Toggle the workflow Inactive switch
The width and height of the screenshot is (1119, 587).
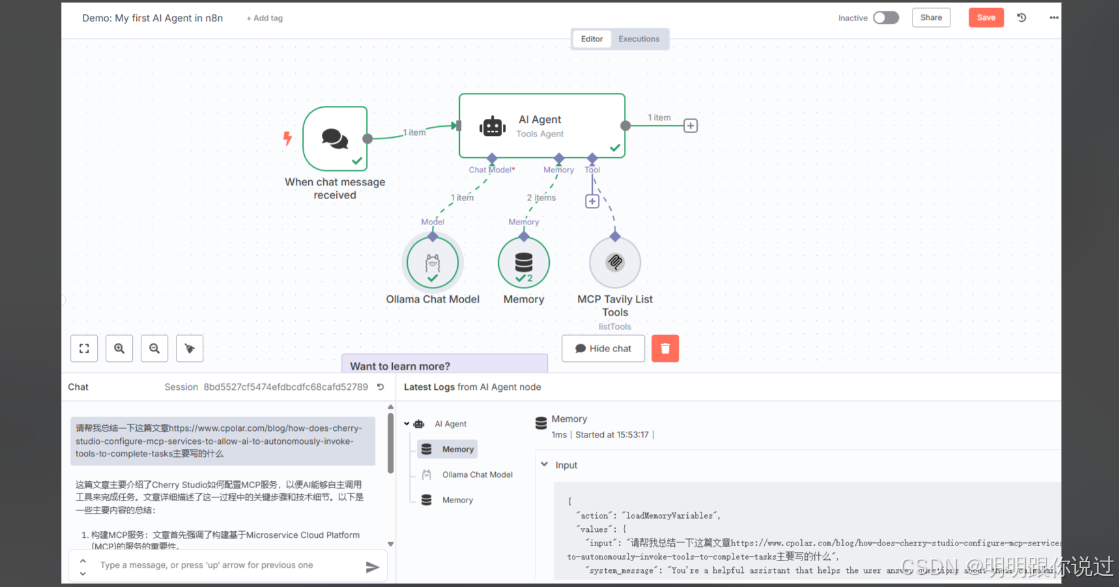[x=886, y=18]
